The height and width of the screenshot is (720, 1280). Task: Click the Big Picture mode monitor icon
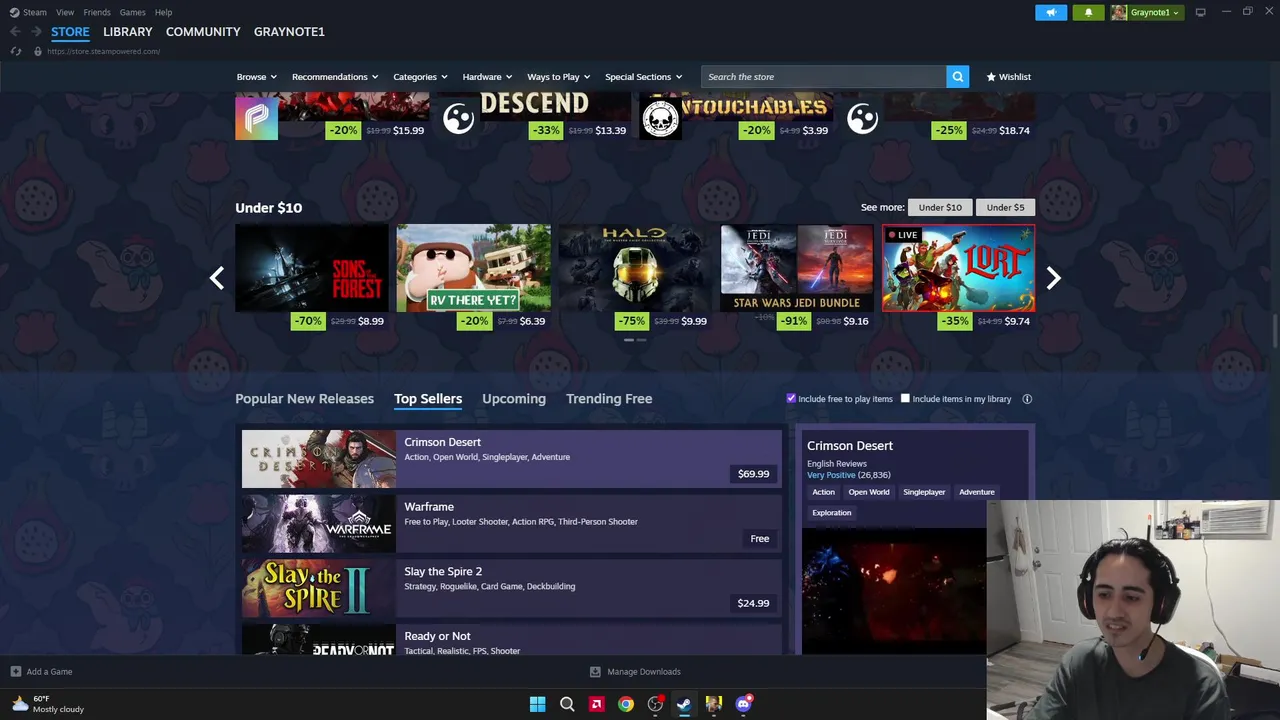coord(1200,12)
